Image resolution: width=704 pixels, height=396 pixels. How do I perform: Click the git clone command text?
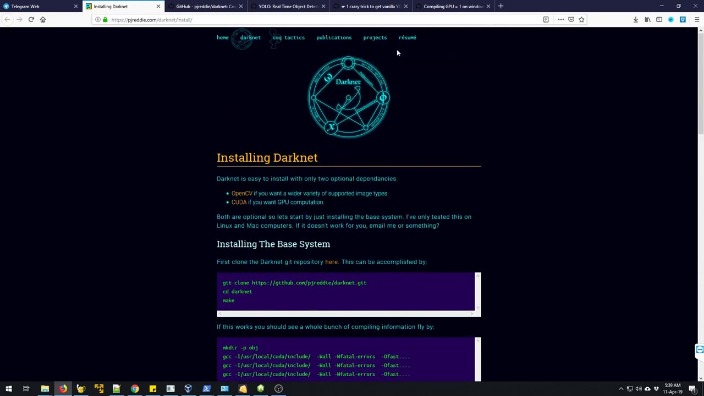295,283
